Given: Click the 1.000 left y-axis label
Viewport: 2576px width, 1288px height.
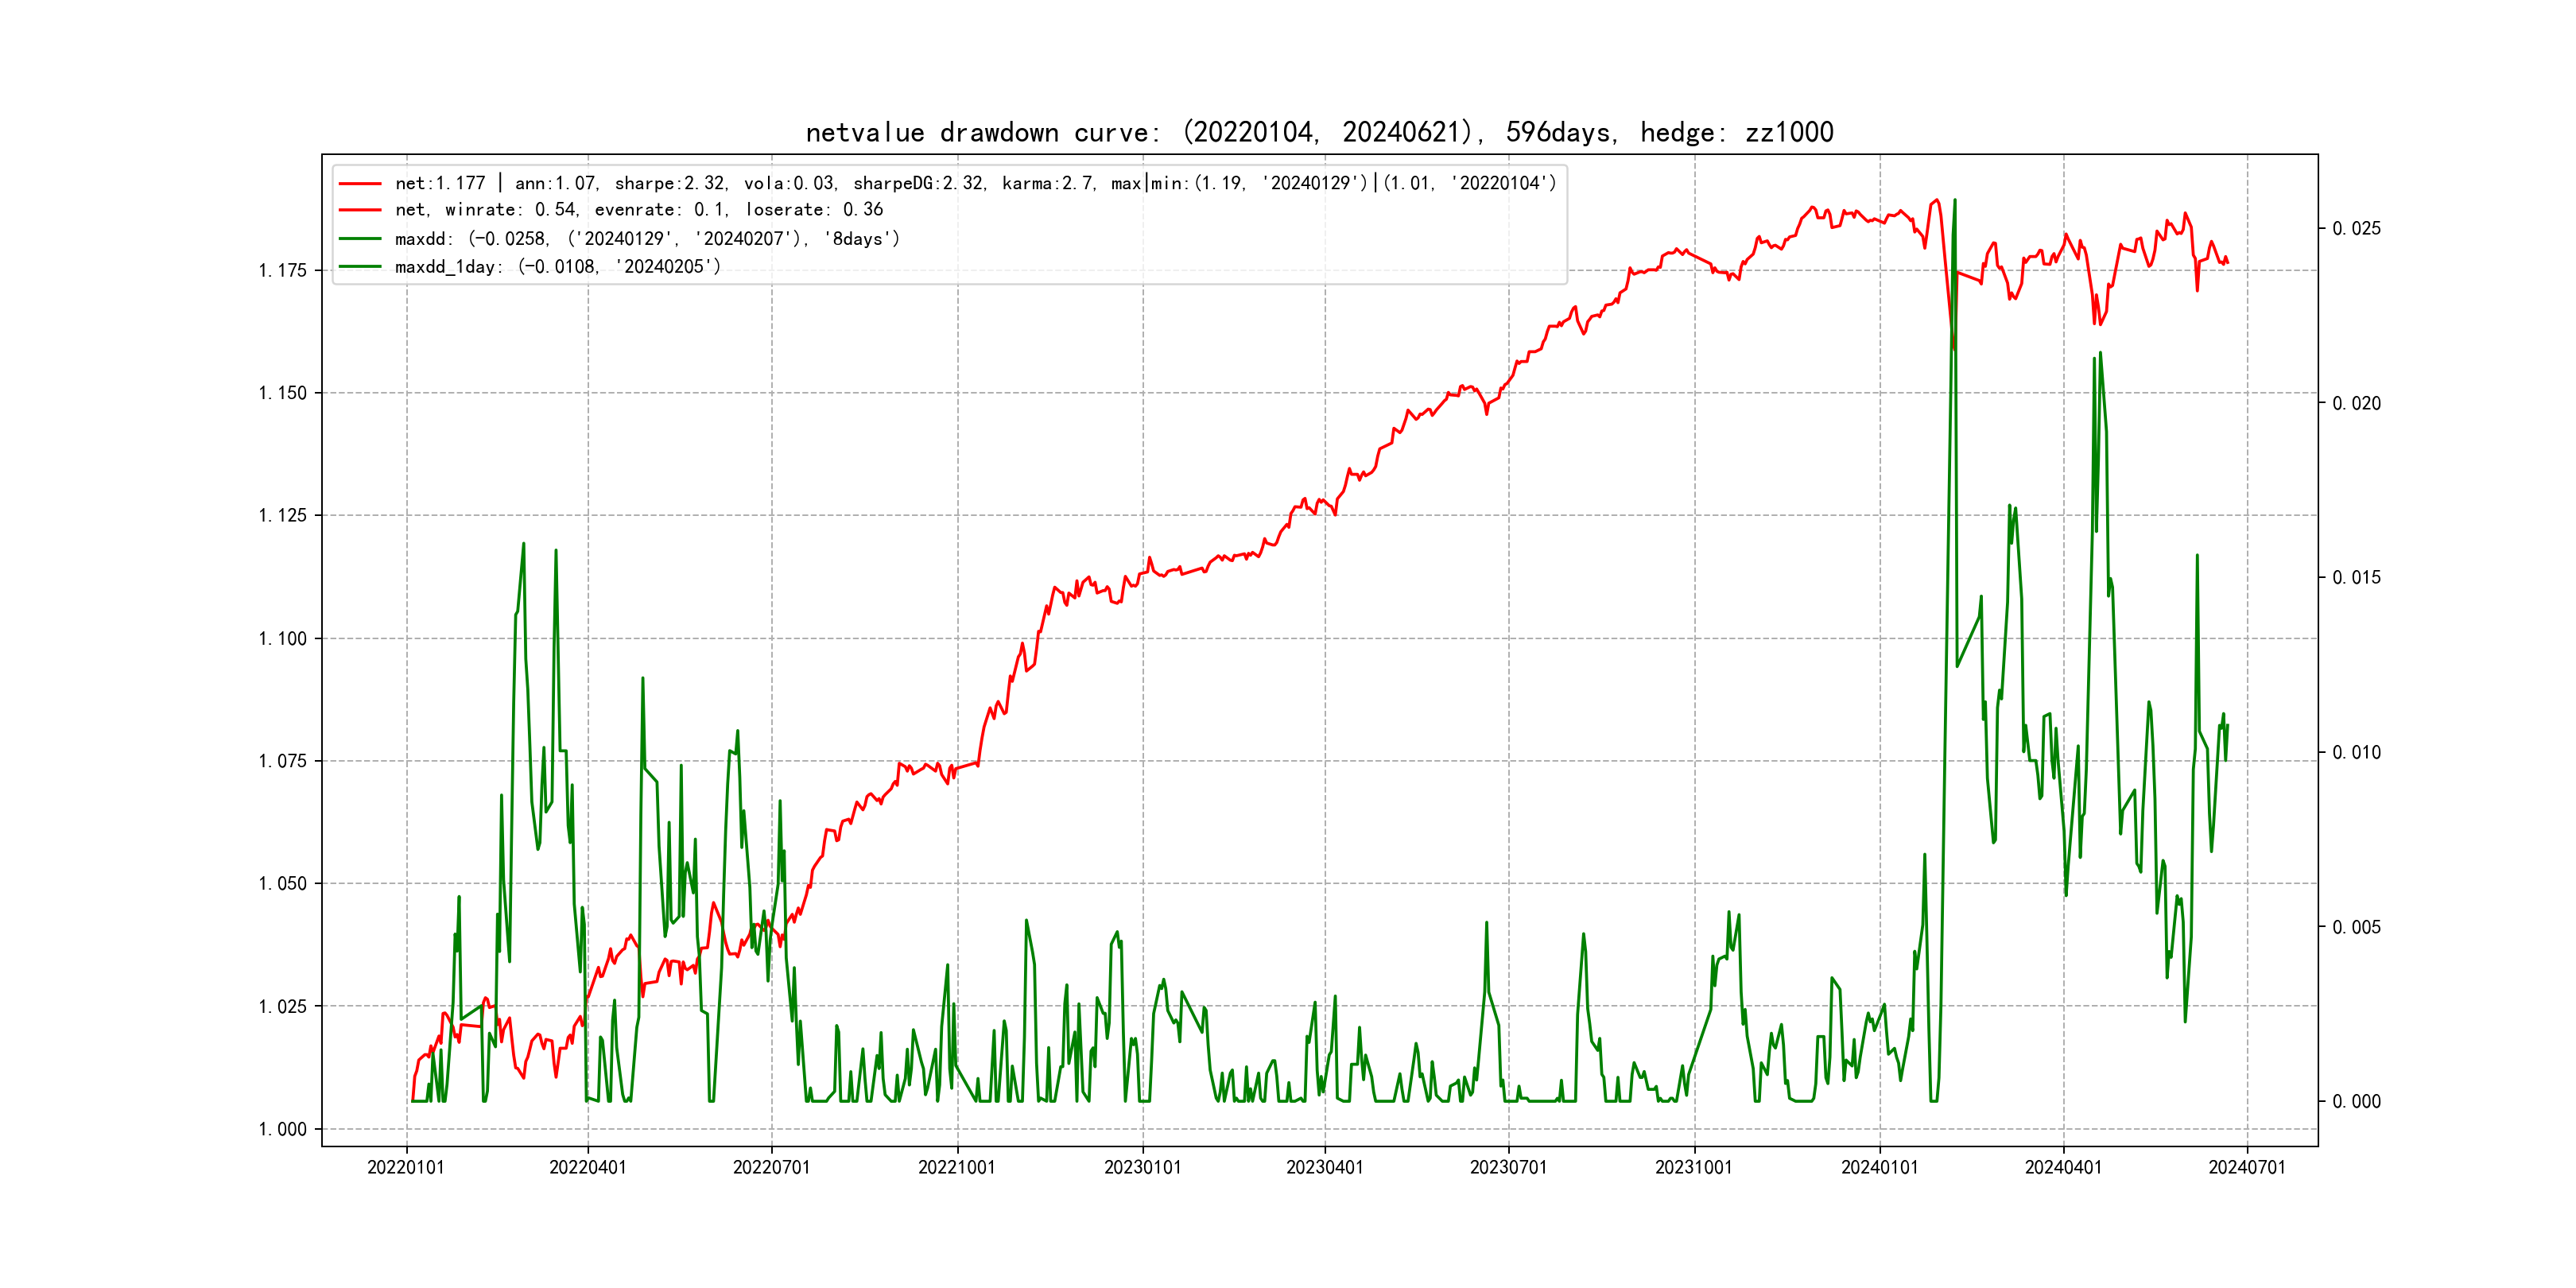Looking at the screenshot, I should pos(282,1129).
